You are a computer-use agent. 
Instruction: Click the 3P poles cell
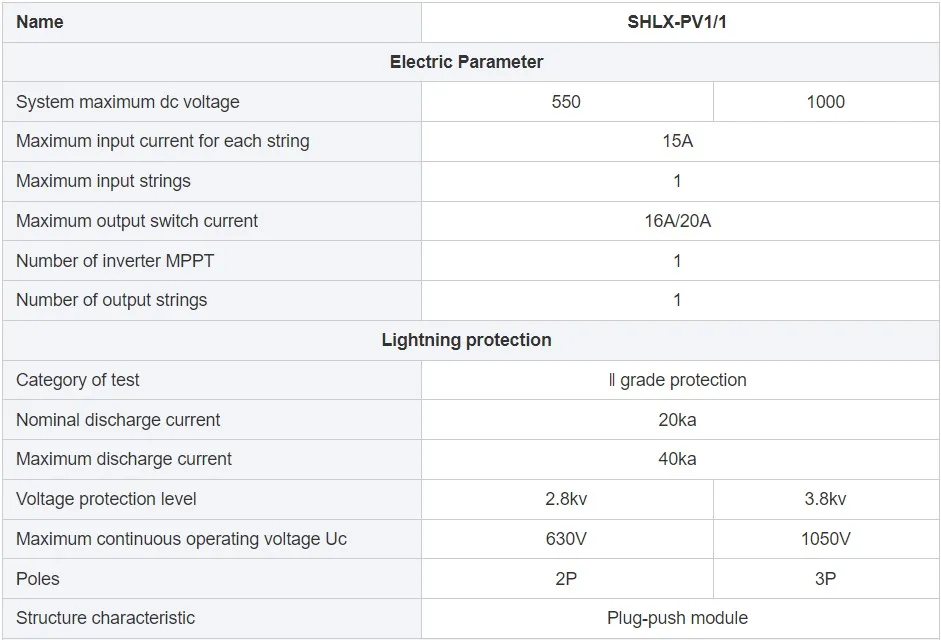pos(825,579)
